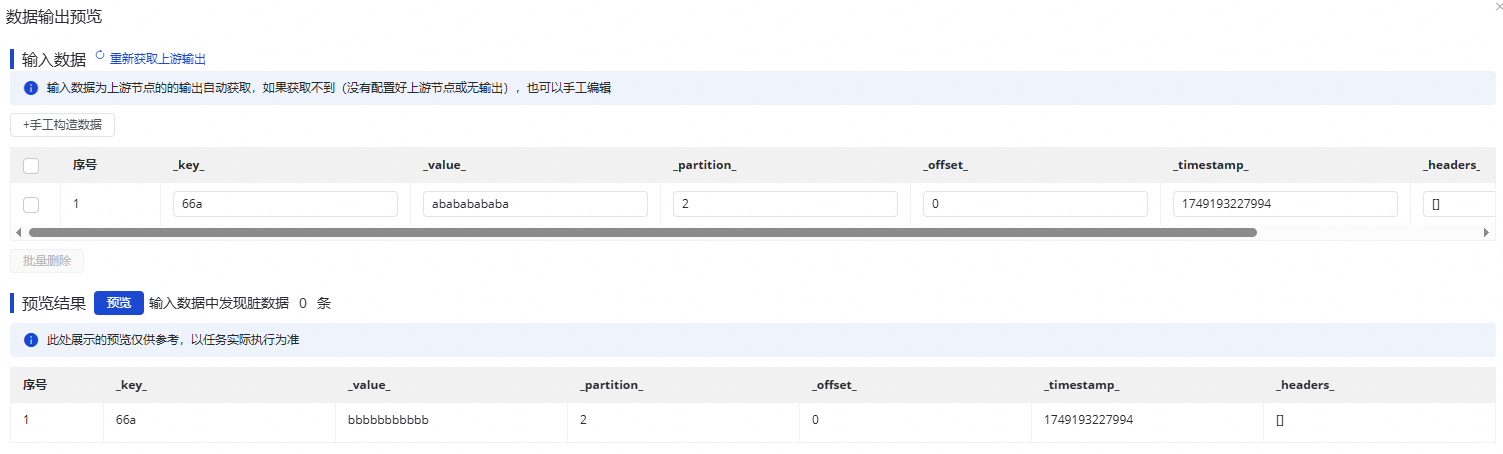Click the _timestamp_ input 1749193227994

1285,204
